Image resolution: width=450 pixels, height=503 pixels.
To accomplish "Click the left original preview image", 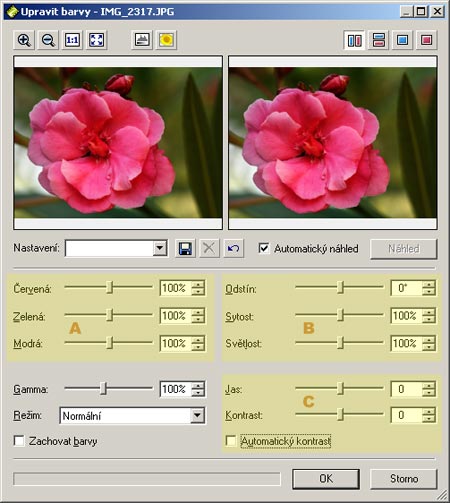I will click(118, 143).
